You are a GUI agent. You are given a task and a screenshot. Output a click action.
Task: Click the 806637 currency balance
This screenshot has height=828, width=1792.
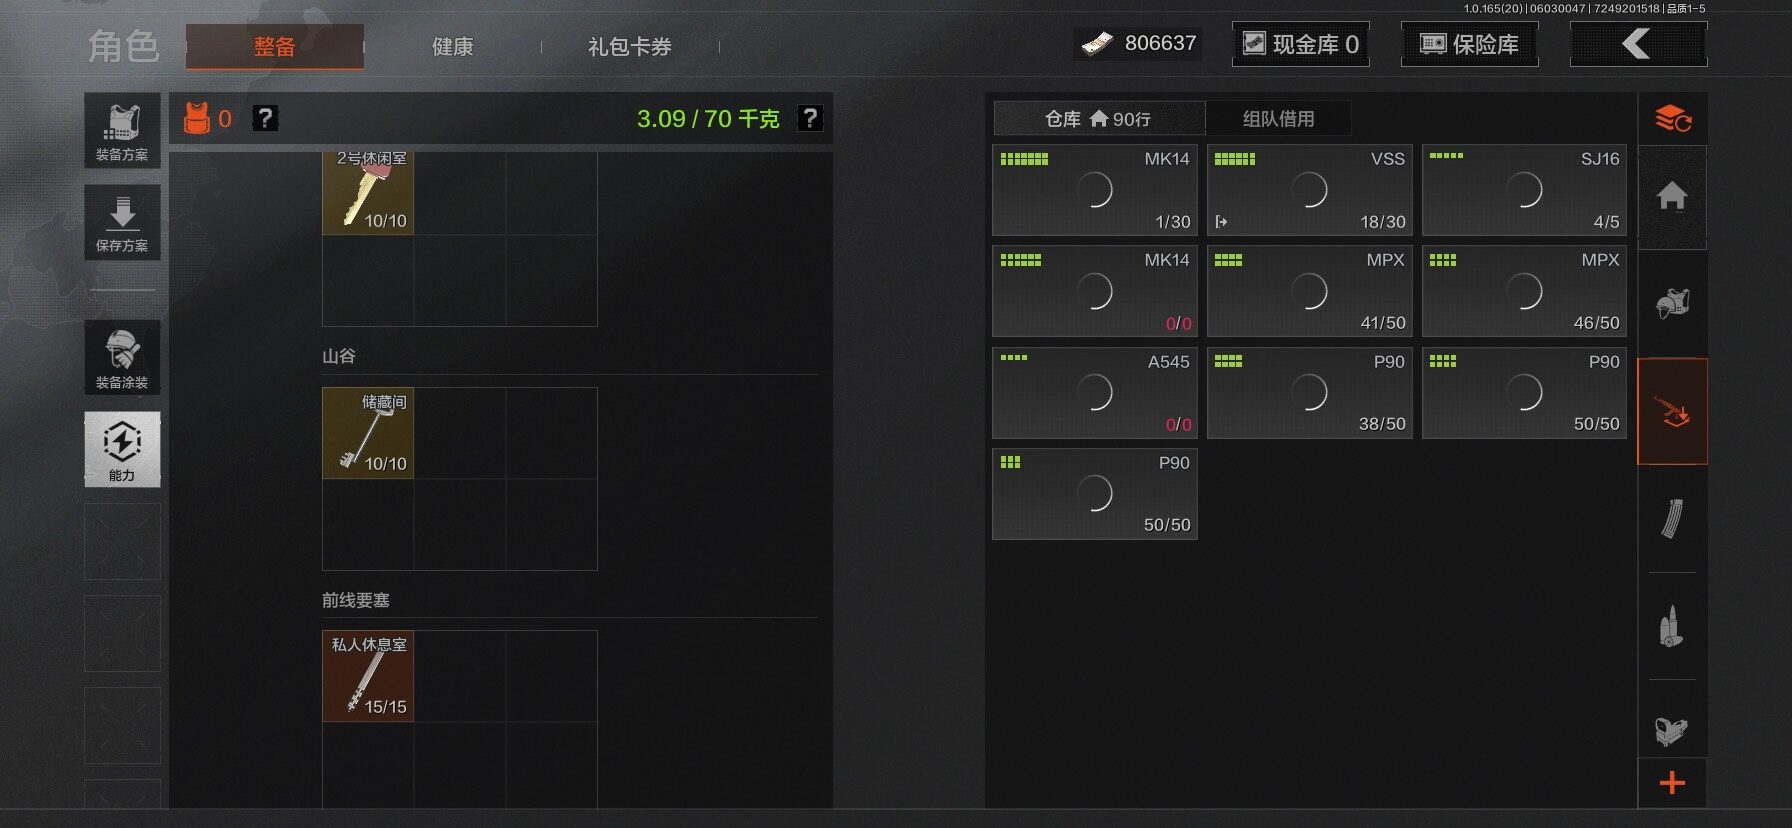click(x=1160, y=43)
